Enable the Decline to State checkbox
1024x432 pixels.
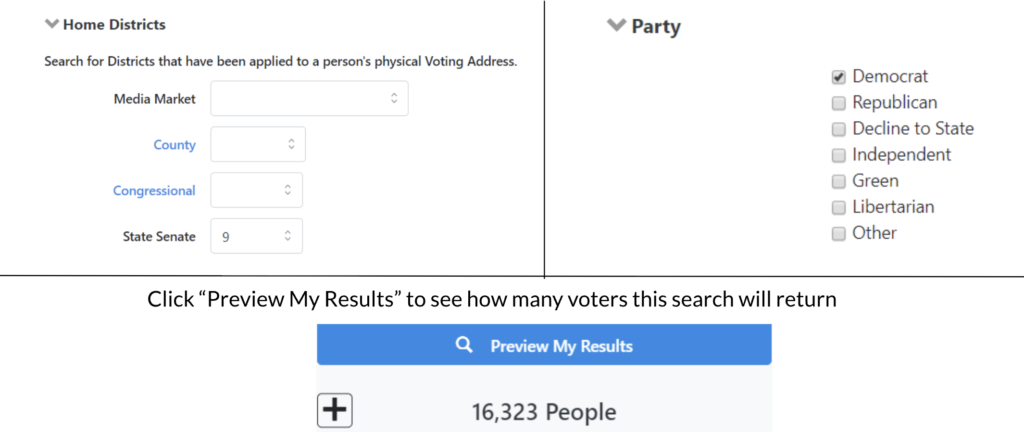[839, 129]
